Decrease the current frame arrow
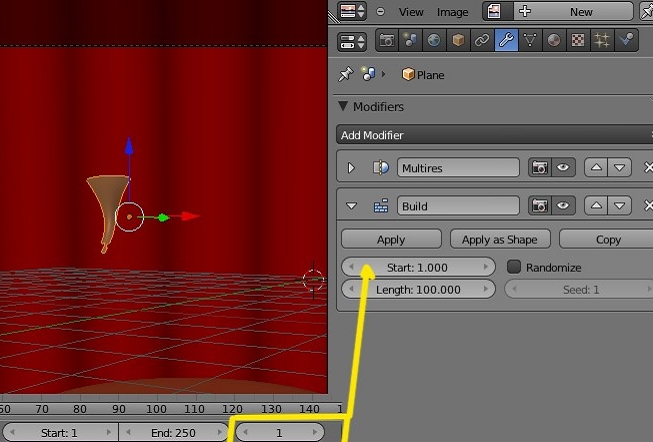This screenshot has height=442, width=653. click(245, 432)
